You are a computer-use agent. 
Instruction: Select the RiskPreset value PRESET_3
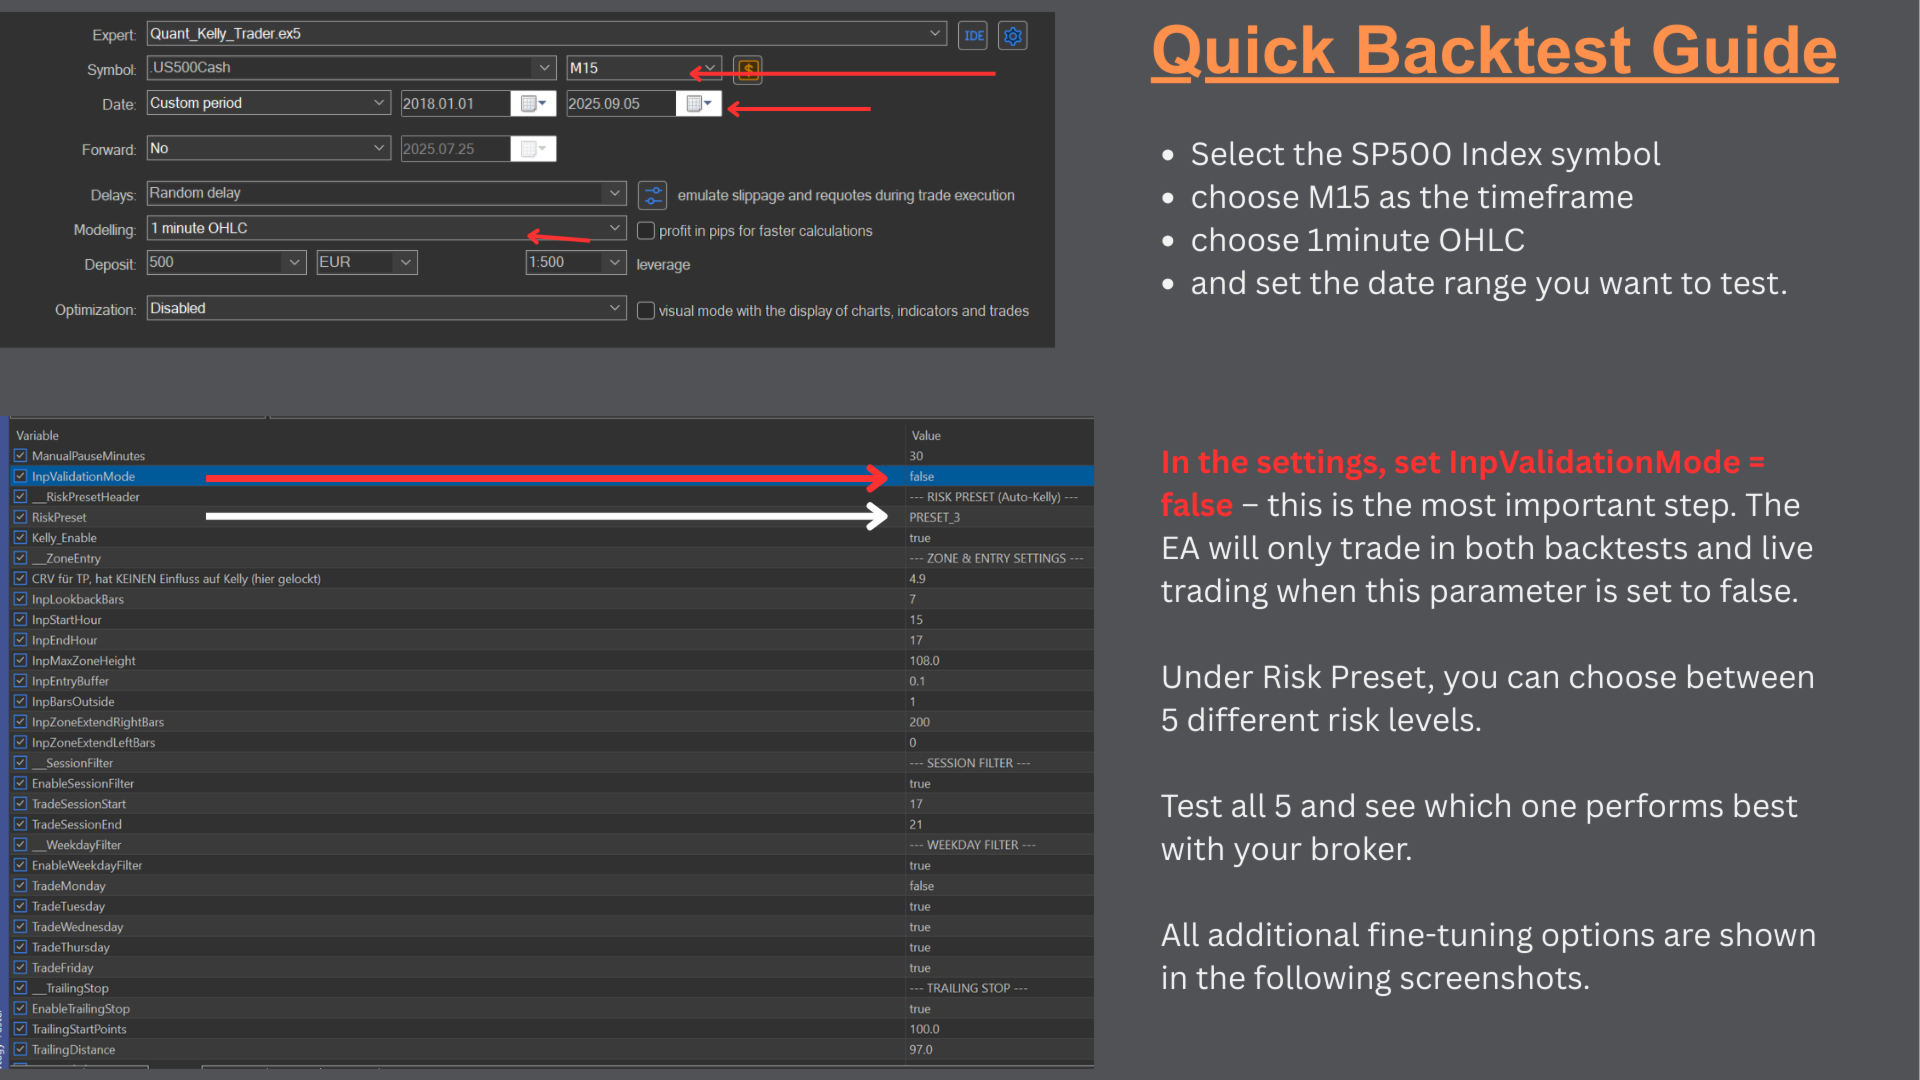point(934,517)
